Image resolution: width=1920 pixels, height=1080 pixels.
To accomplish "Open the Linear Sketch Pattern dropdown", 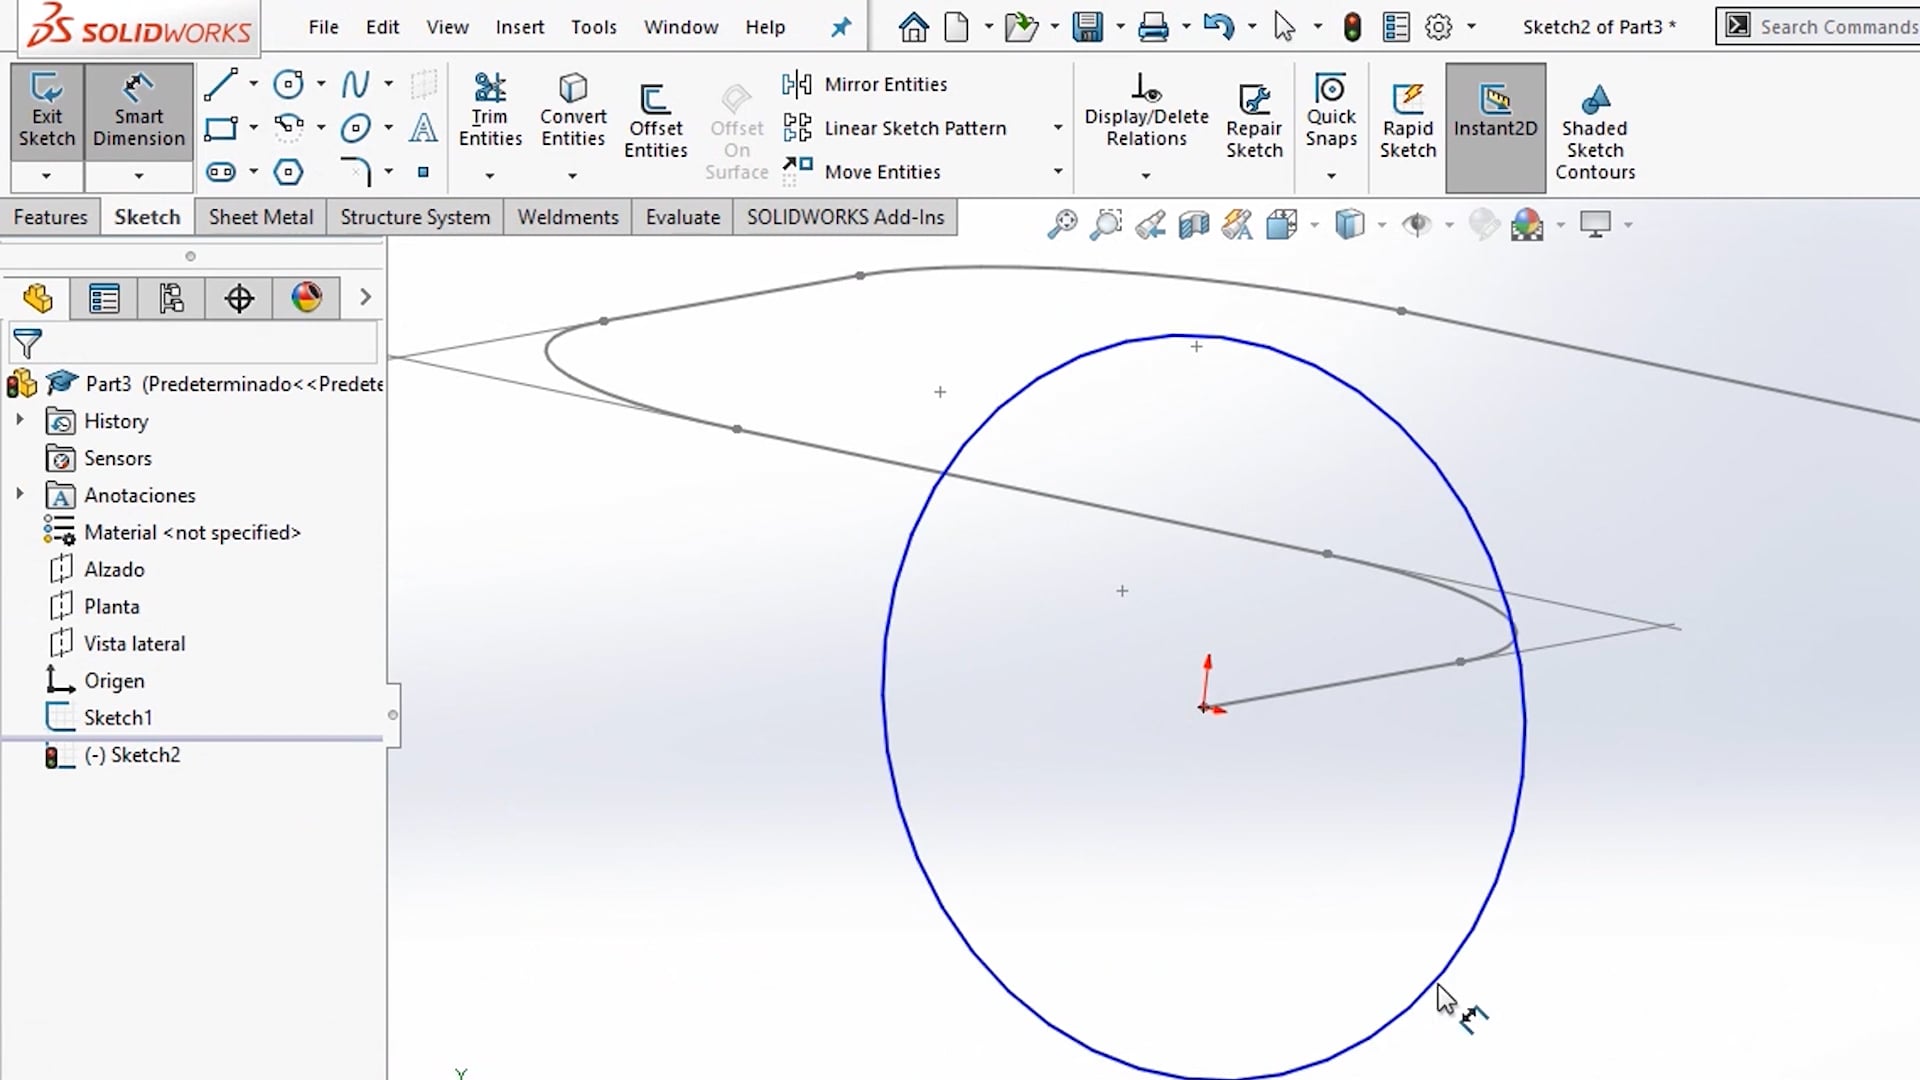I will click(x=1058, y=128).
